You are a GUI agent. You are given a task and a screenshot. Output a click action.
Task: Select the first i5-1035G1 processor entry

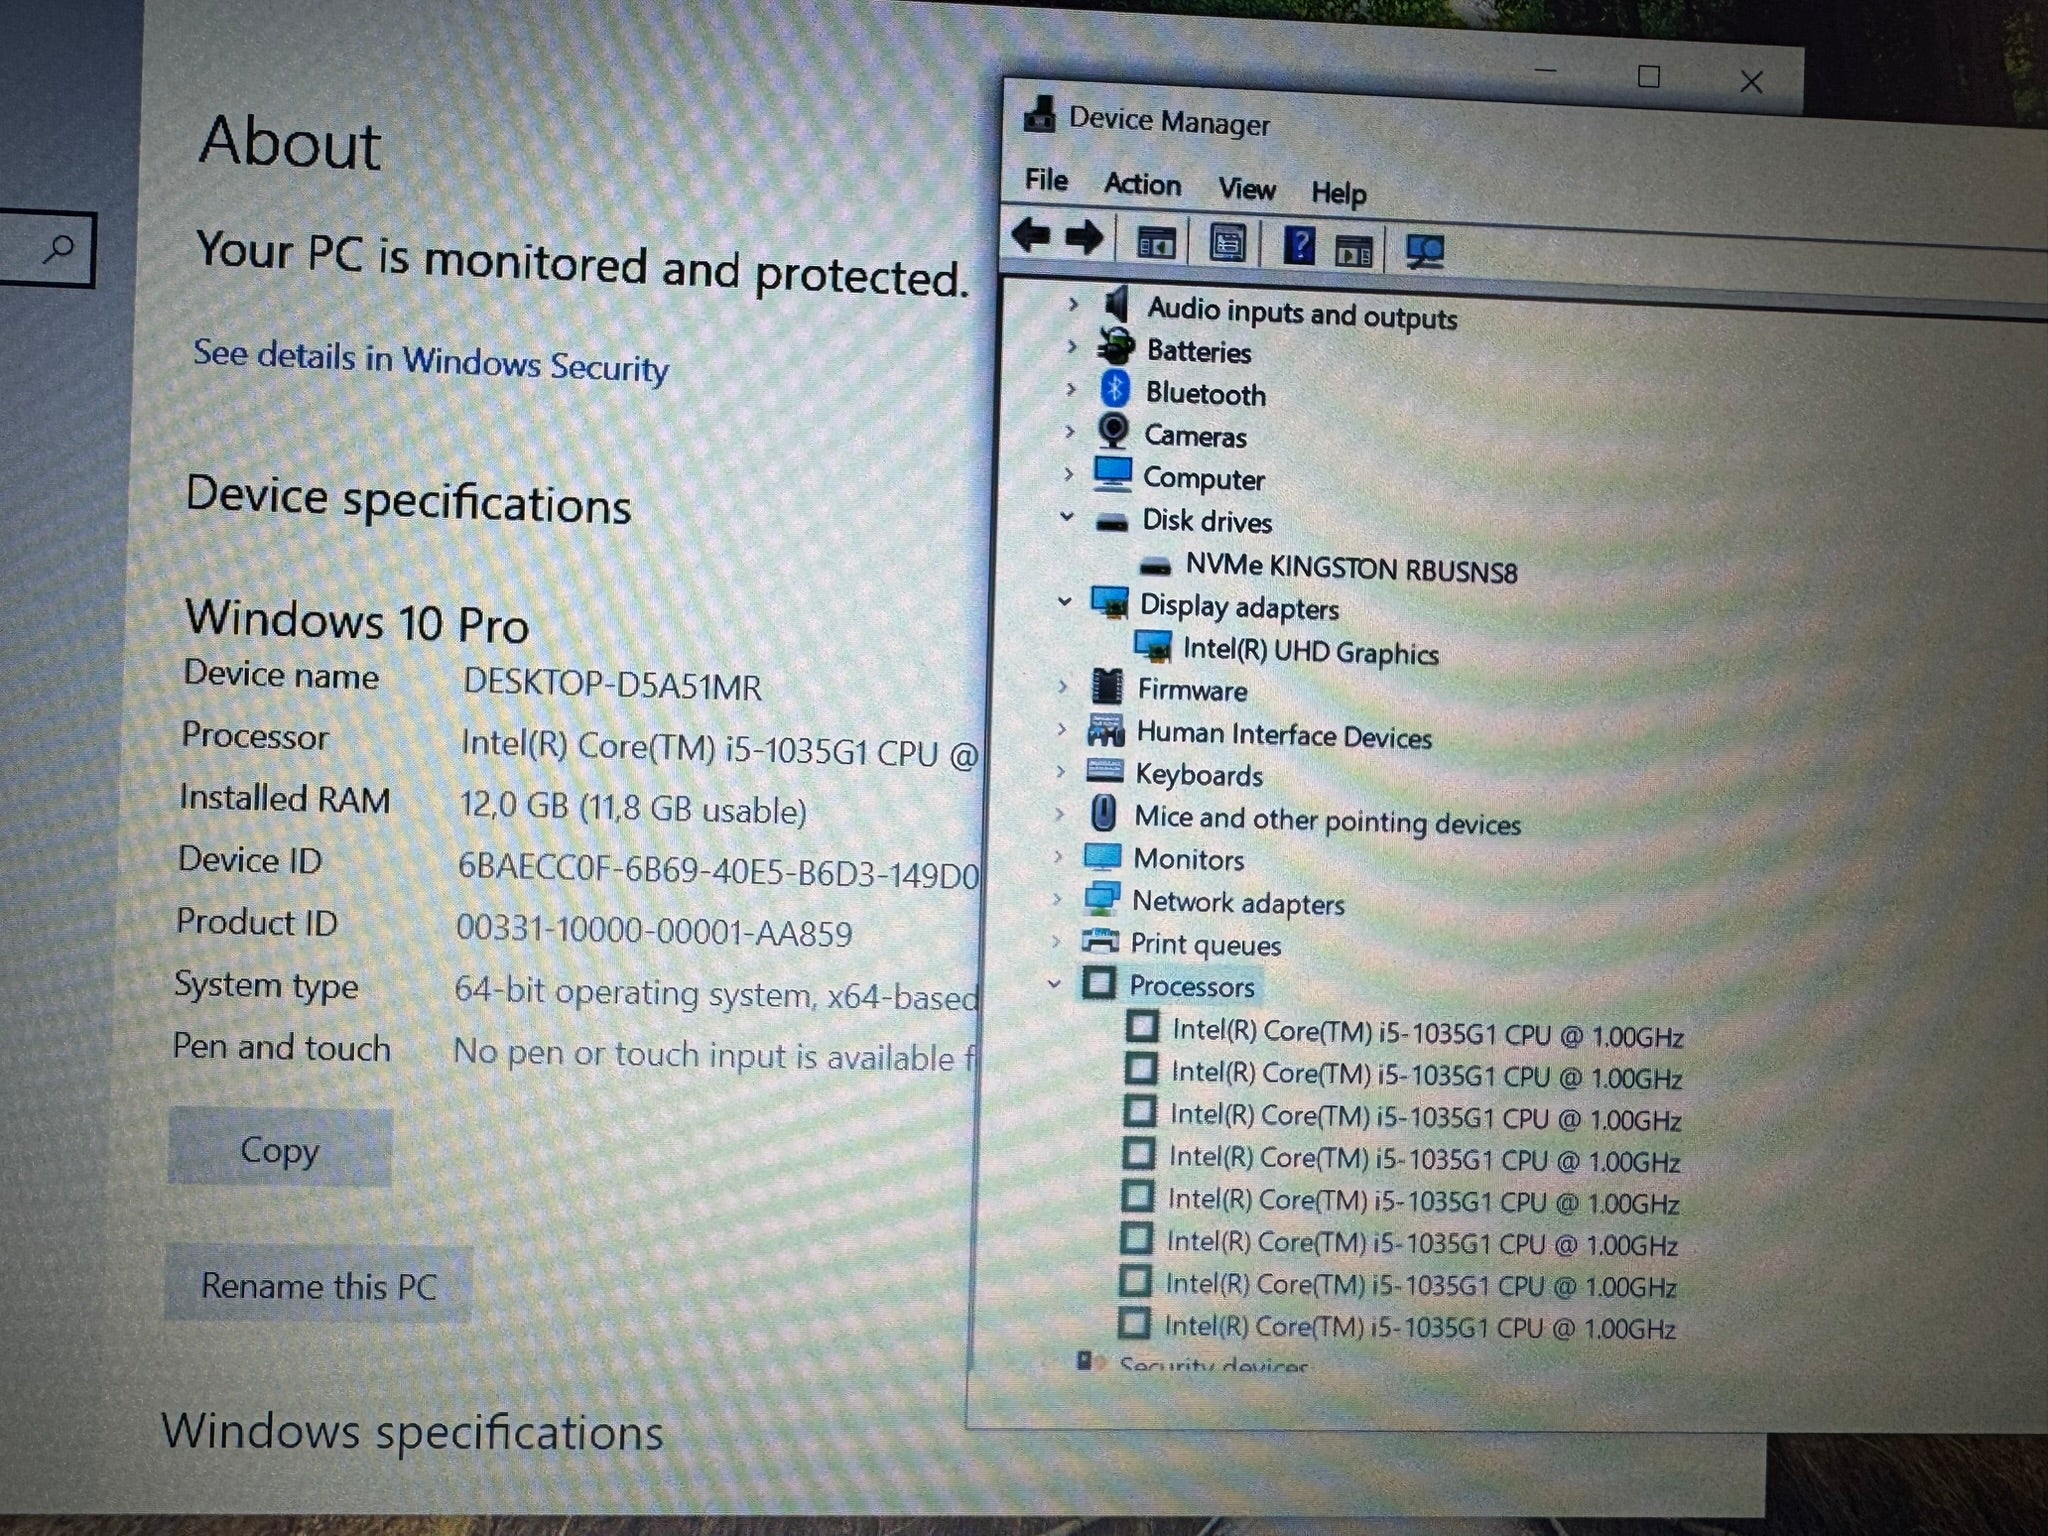click(1427, 1033)
